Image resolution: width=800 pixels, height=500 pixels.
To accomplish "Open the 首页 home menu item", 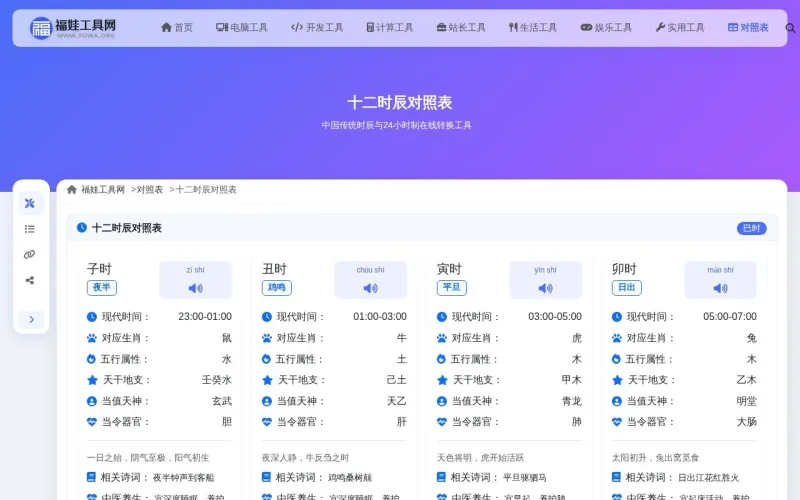I will pyautogui.click(x=177, y=28).
